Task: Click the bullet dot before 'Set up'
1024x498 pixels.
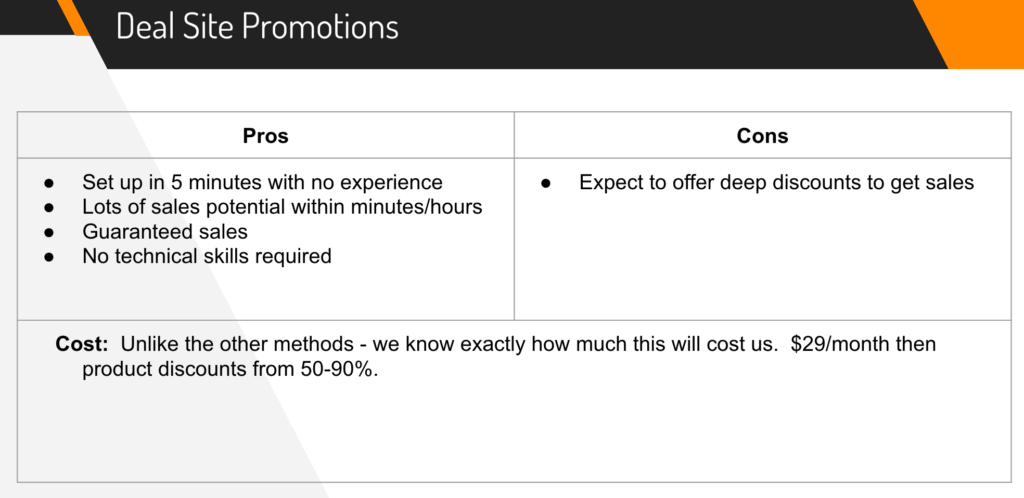Action: [48, 183]
